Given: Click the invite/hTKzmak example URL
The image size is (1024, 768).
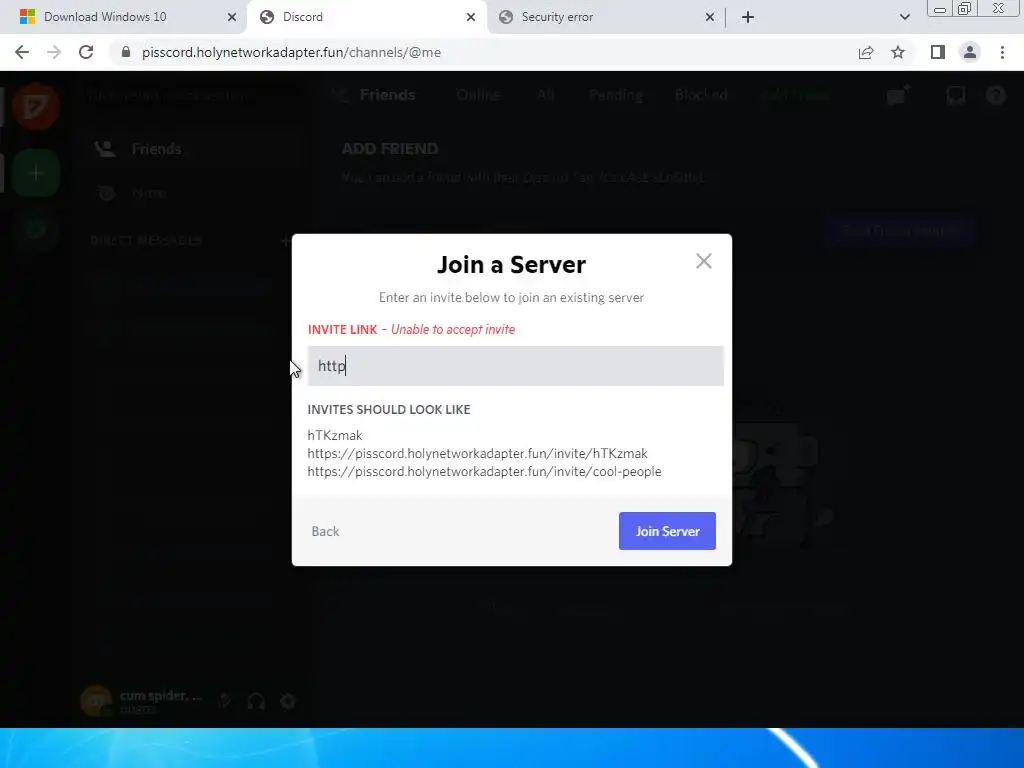Looking at the screenshot, I should 477,453.
